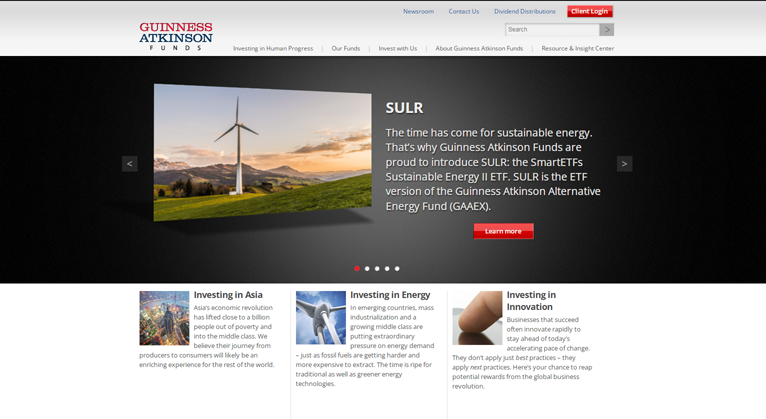Select the first carousel dot

pos(357,269)
